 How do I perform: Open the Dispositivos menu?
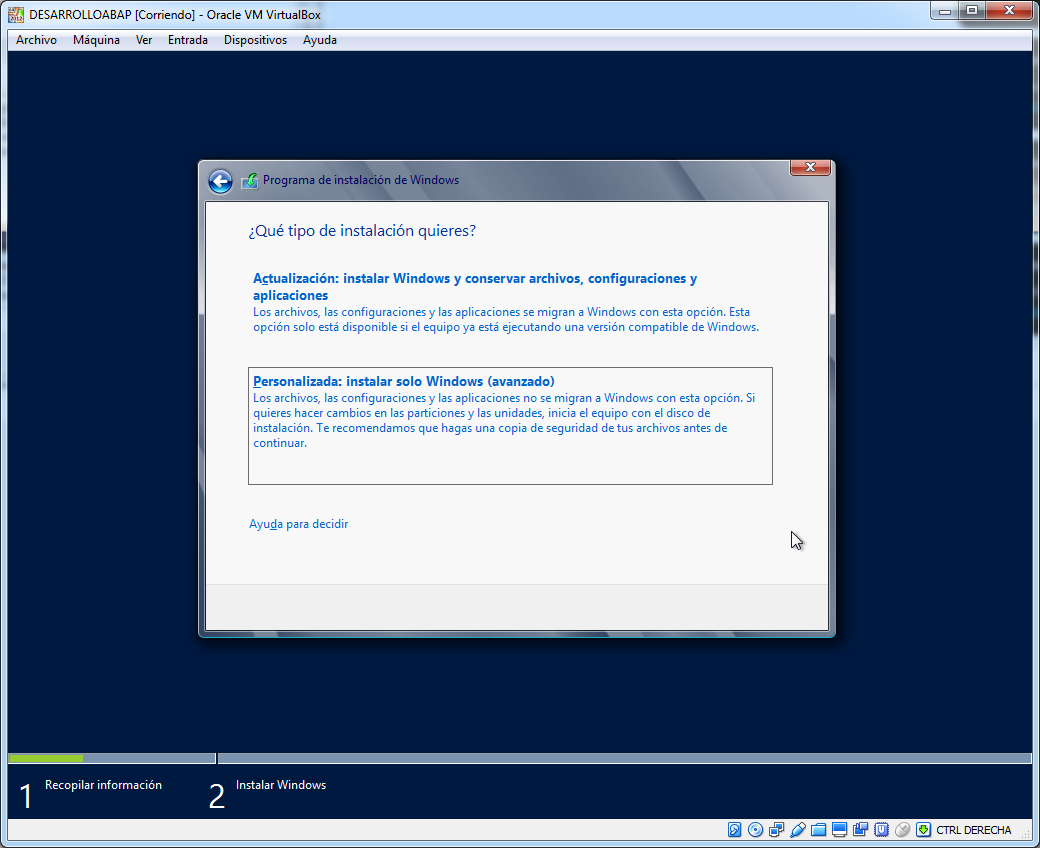(x=255, y=40)
